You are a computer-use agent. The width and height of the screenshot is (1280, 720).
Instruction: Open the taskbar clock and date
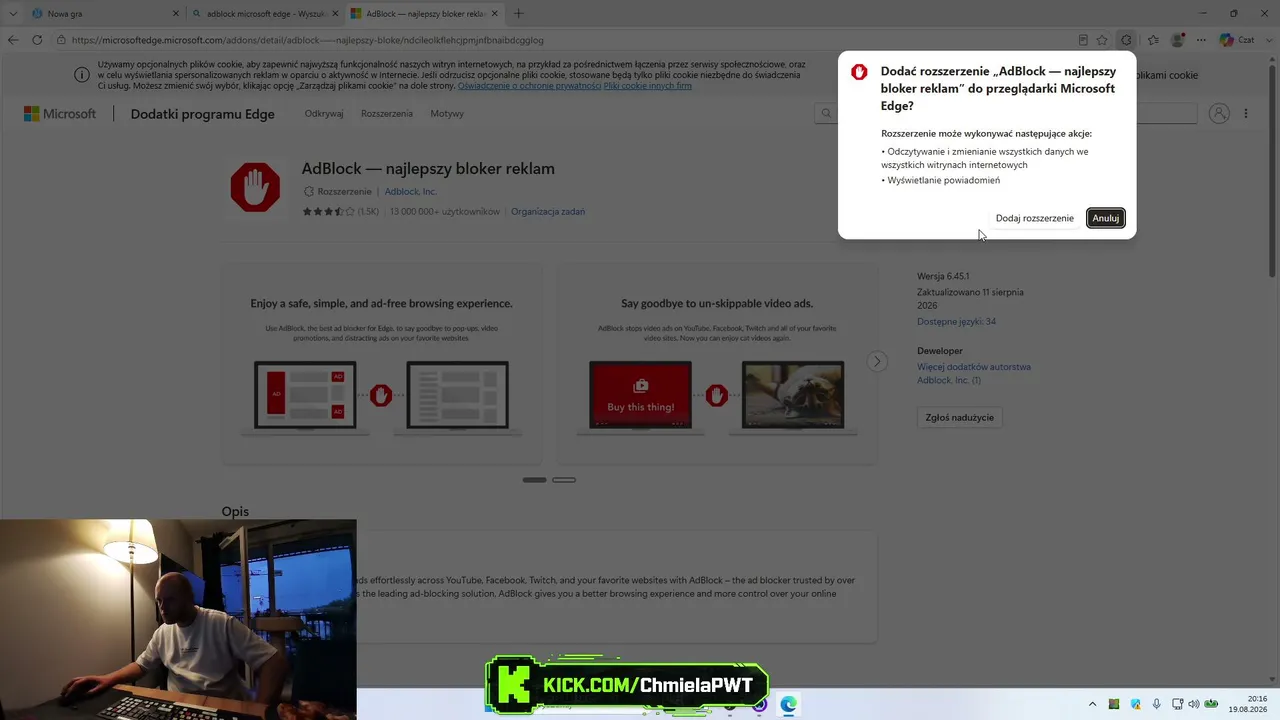(1250, 704)
